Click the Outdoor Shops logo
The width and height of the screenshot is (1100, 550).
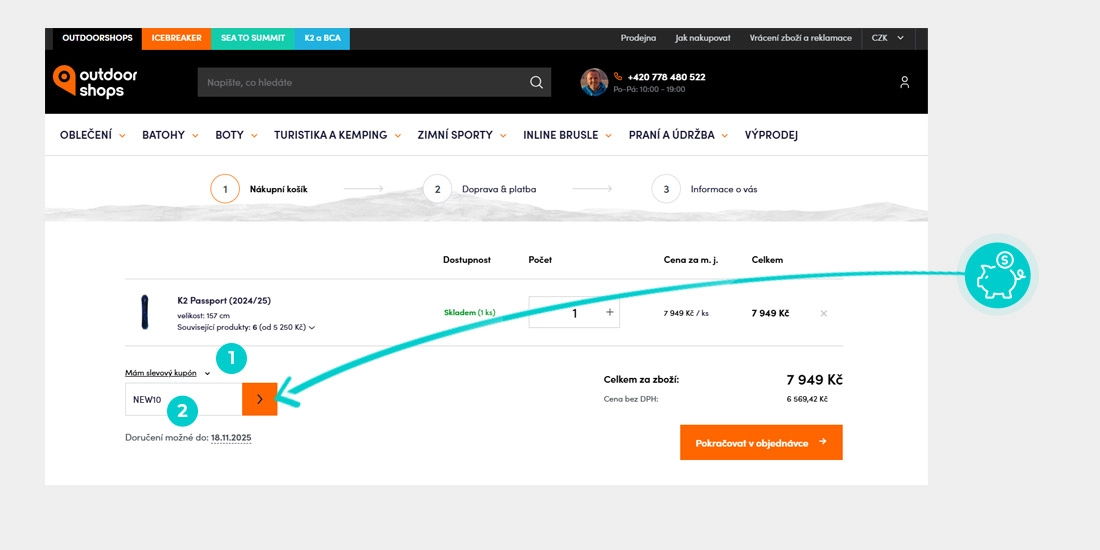tap(95, 82)
